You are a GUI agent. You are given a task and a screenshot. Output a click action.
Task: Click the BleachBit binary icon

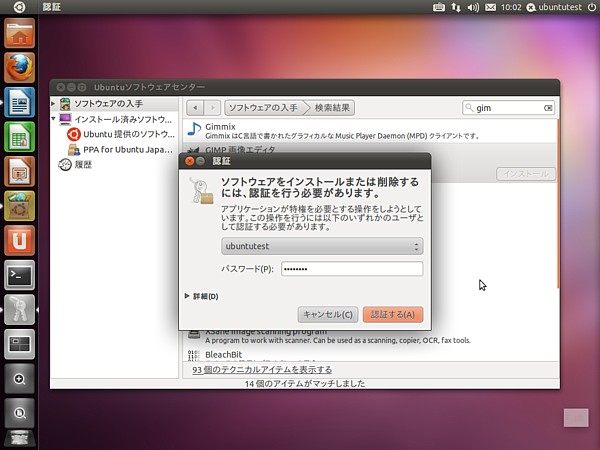194,355
